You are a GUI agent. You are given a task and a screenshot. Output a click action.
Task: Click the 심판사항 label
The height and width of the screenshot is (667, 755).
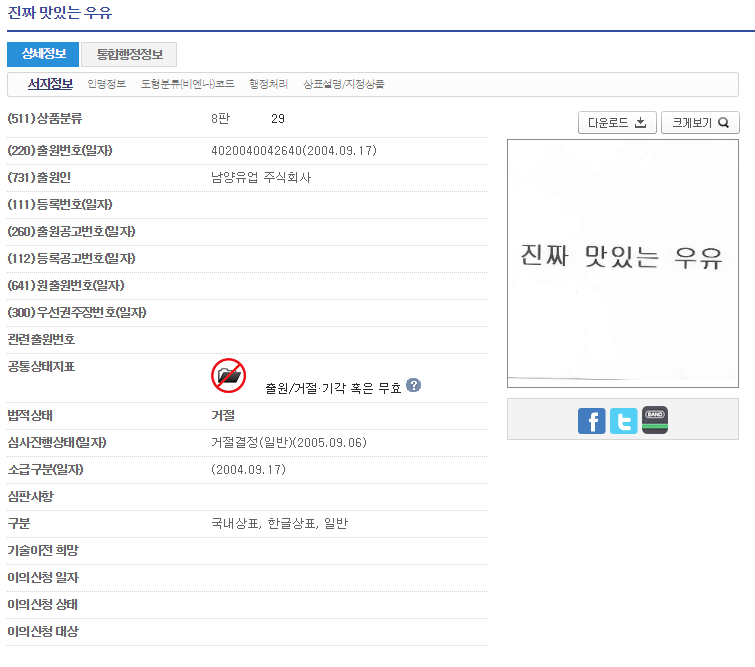(30, 497)
